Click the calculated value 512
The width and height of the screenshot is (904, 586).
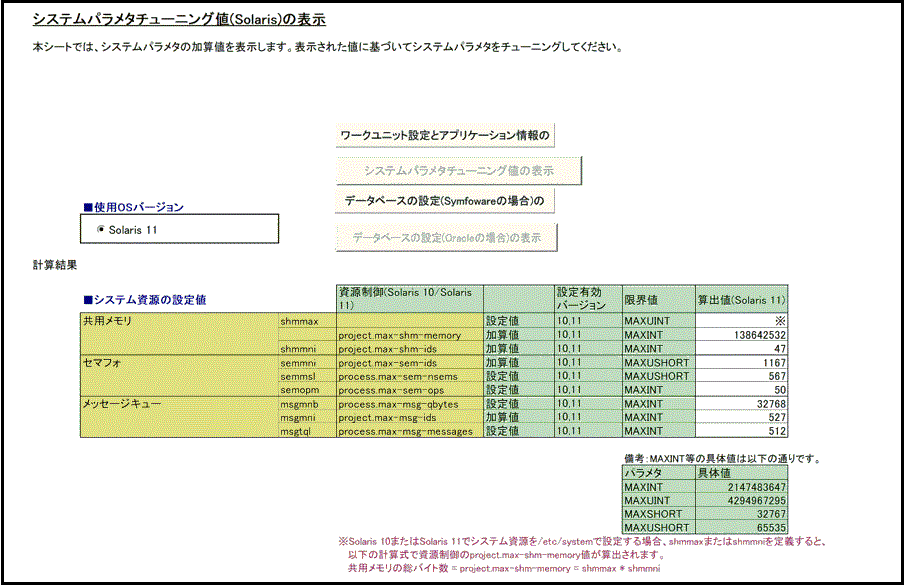(741, 431)
